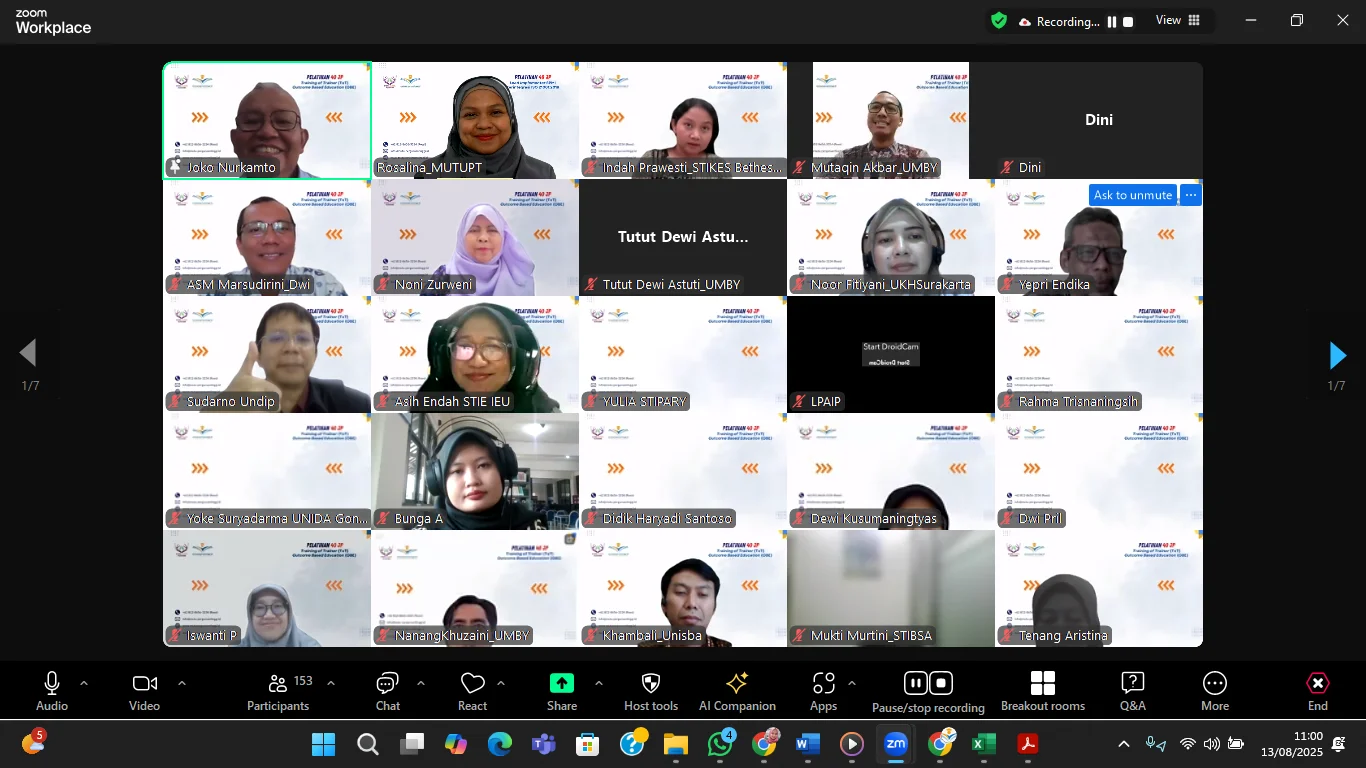This screenshot has width=1366, height=768.
Task: Pause the recording in the bottom toolbar
Action: point(915,683)
